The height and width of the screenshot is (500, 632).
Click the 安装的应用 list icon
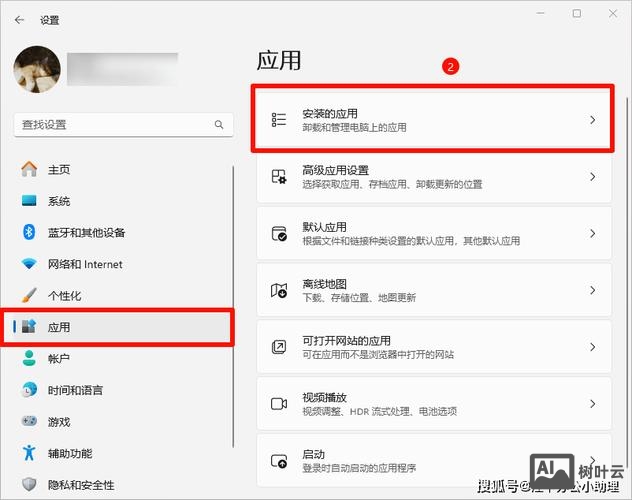(279, 120)
